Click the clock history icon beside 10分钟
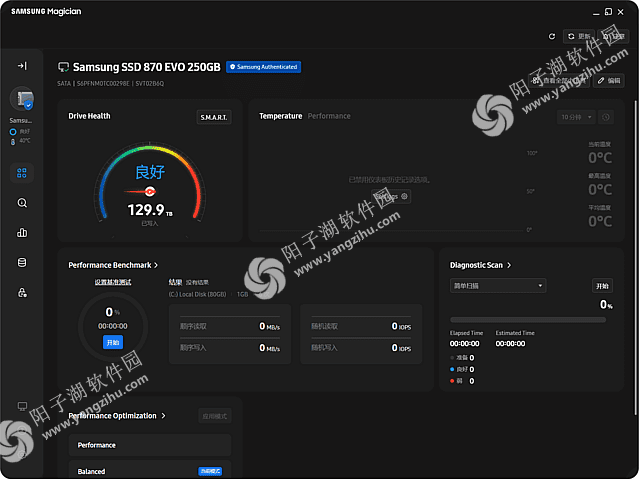This screenshot has width=640, height=480. pyautogui.click(x=606, y=117)
